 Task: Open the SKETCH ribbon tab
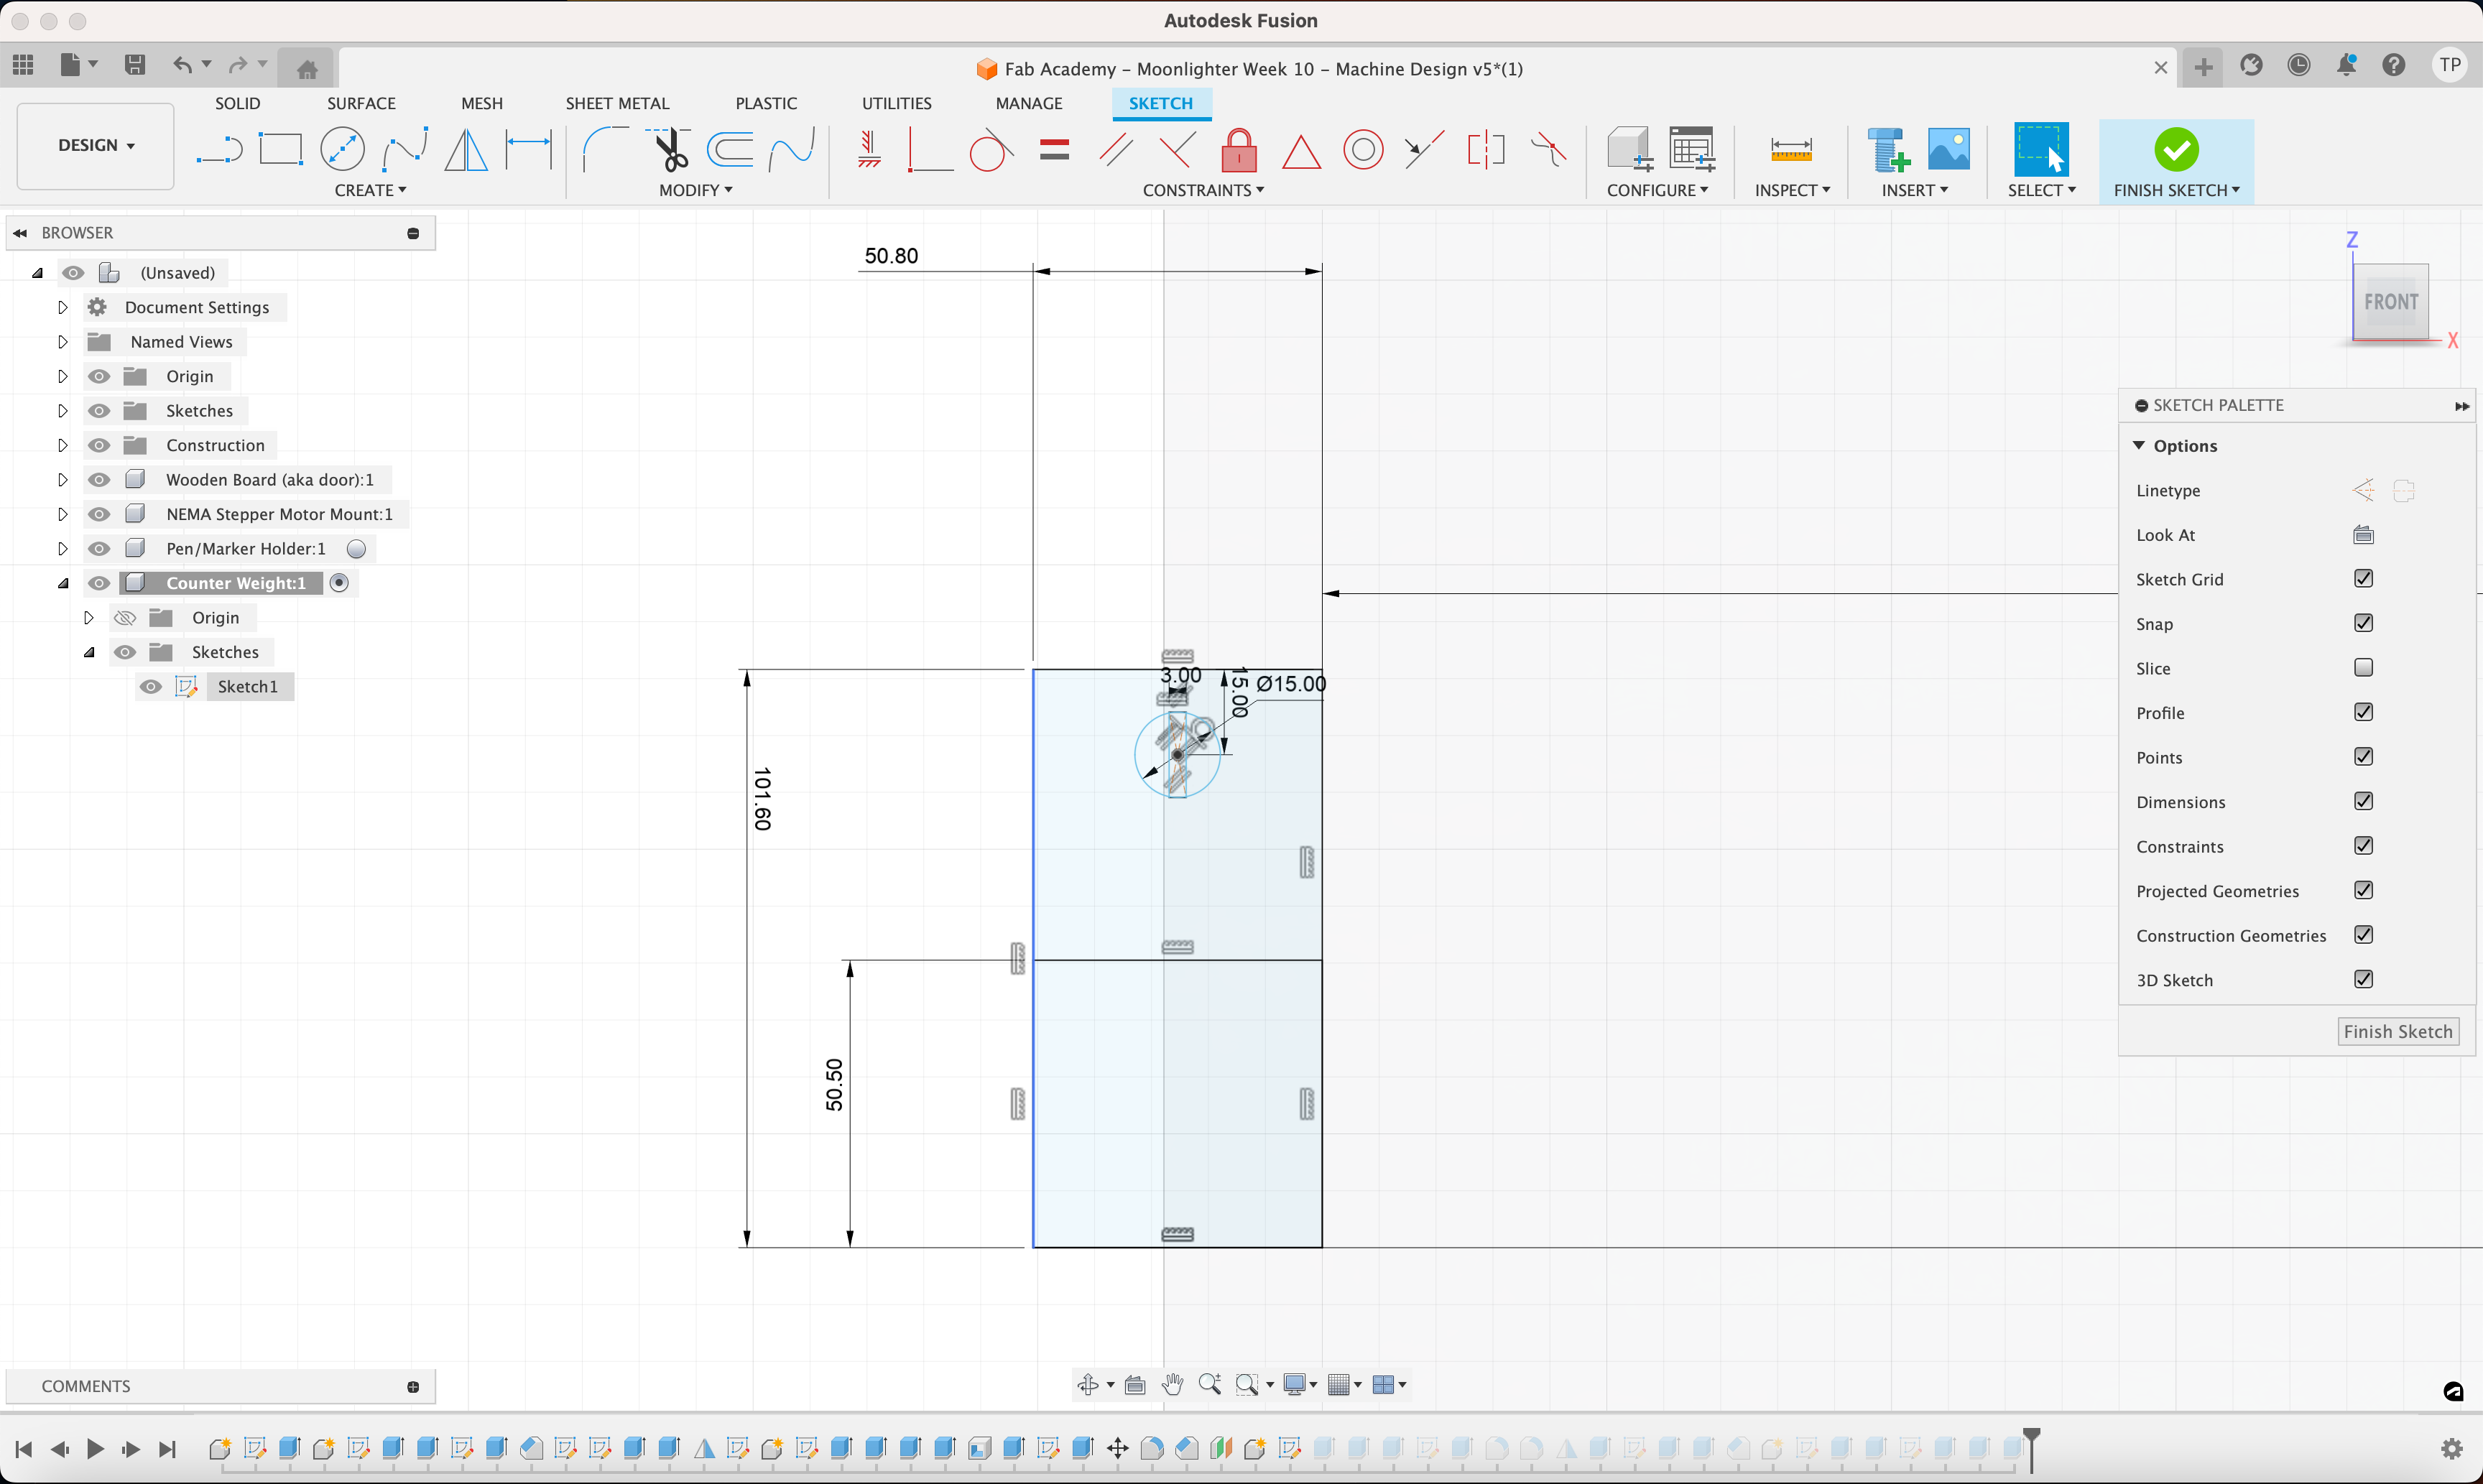click(x=1160, y=103)
